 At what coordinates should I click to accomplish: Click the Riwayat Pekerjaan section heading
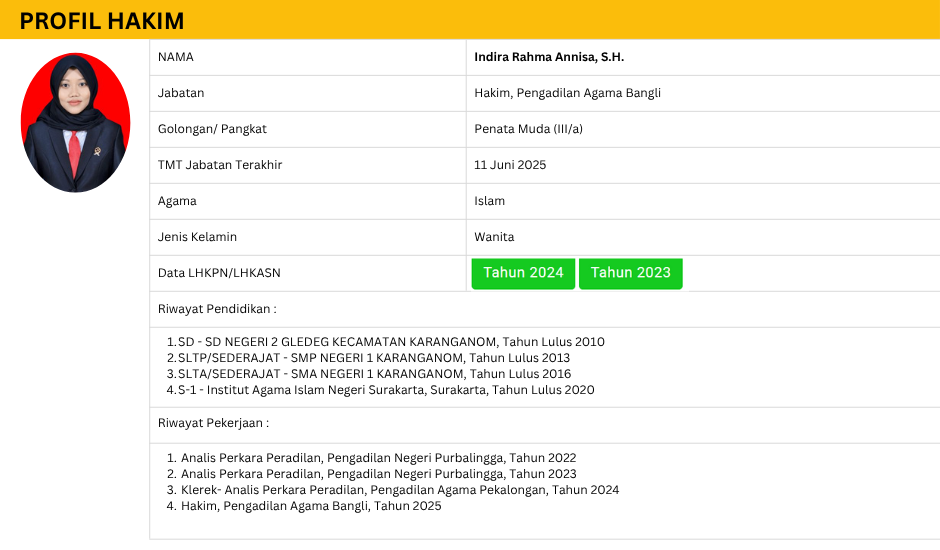(213, 423)
